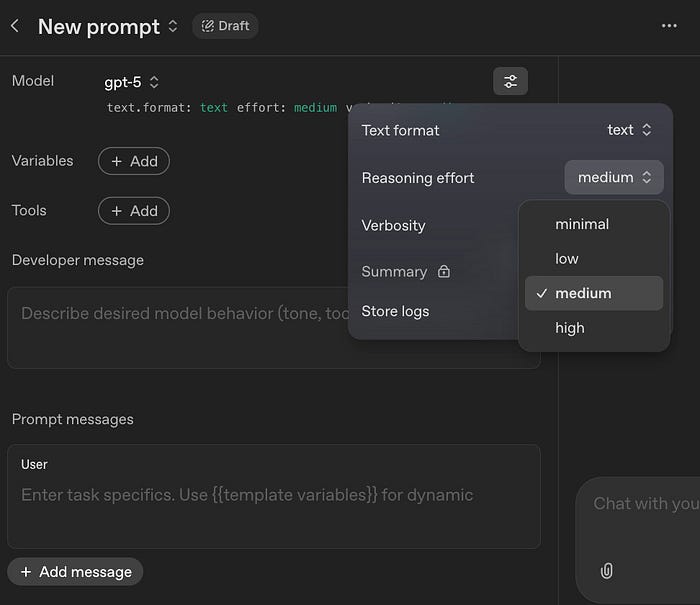Viewport: 700px width, 605px height.
Task: Add a new variable
Action: click(134, 161)
